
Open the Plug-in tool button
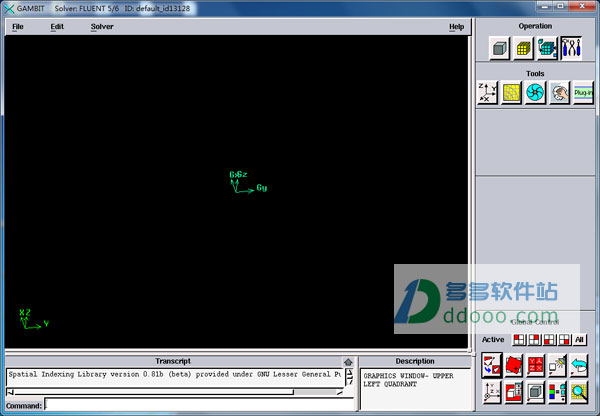coord(583,92)
